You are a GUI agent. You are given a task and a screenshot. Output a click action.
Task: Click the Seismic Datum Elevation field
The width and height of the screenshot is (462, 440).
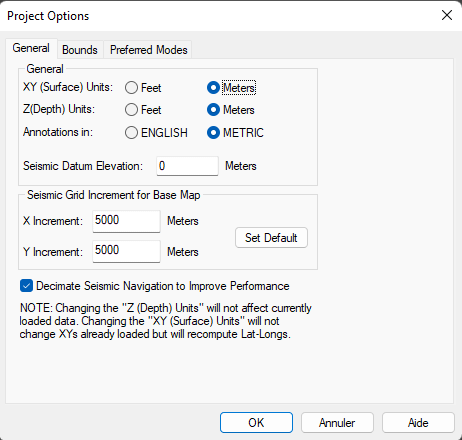tap(187, 166)
